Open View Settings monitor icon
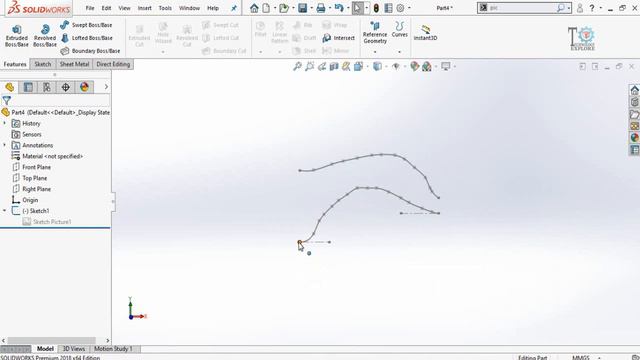Viewport: 640px width, 360px height. (446, 66)
